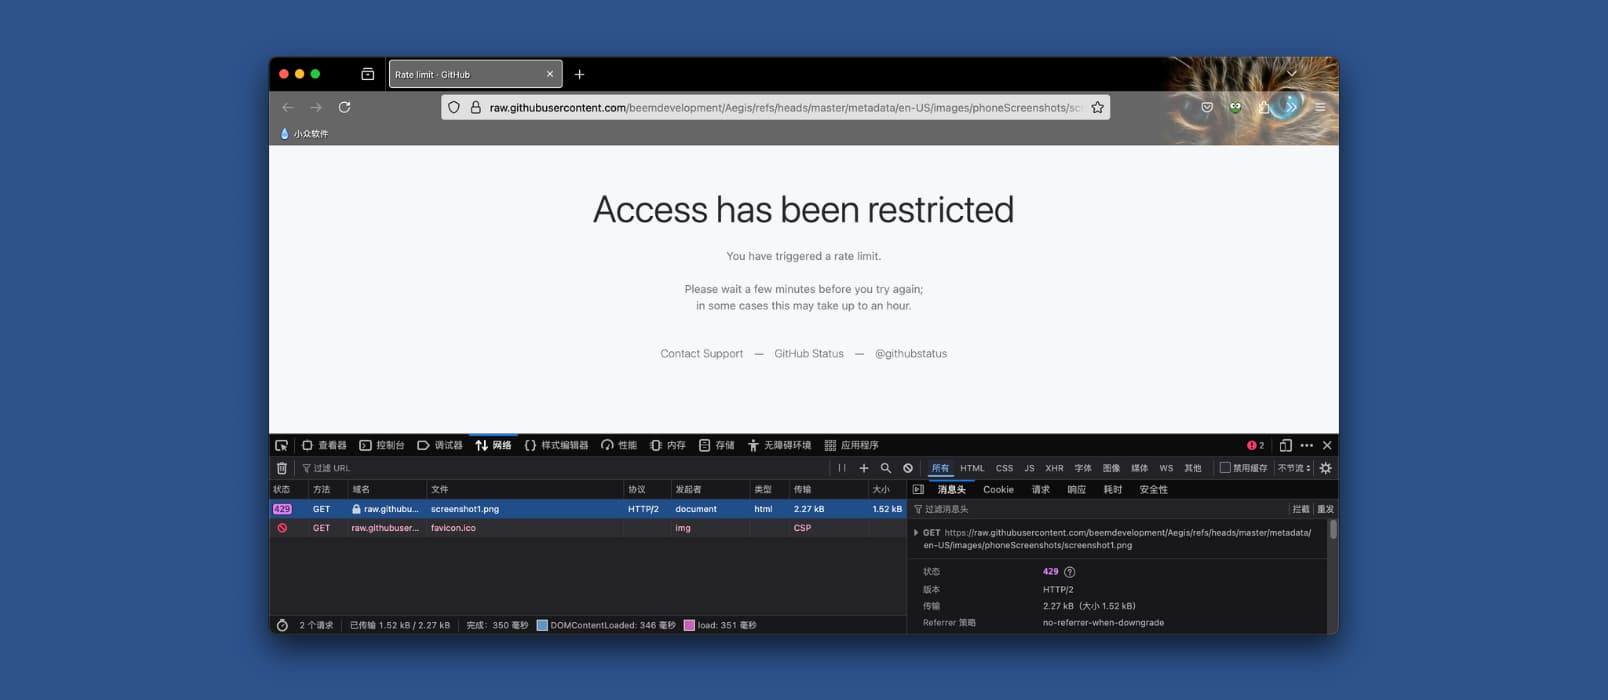Filter requests by 图像 images type
The width and height of the screenshot is (1608, 700).
tap(1111, 468)
